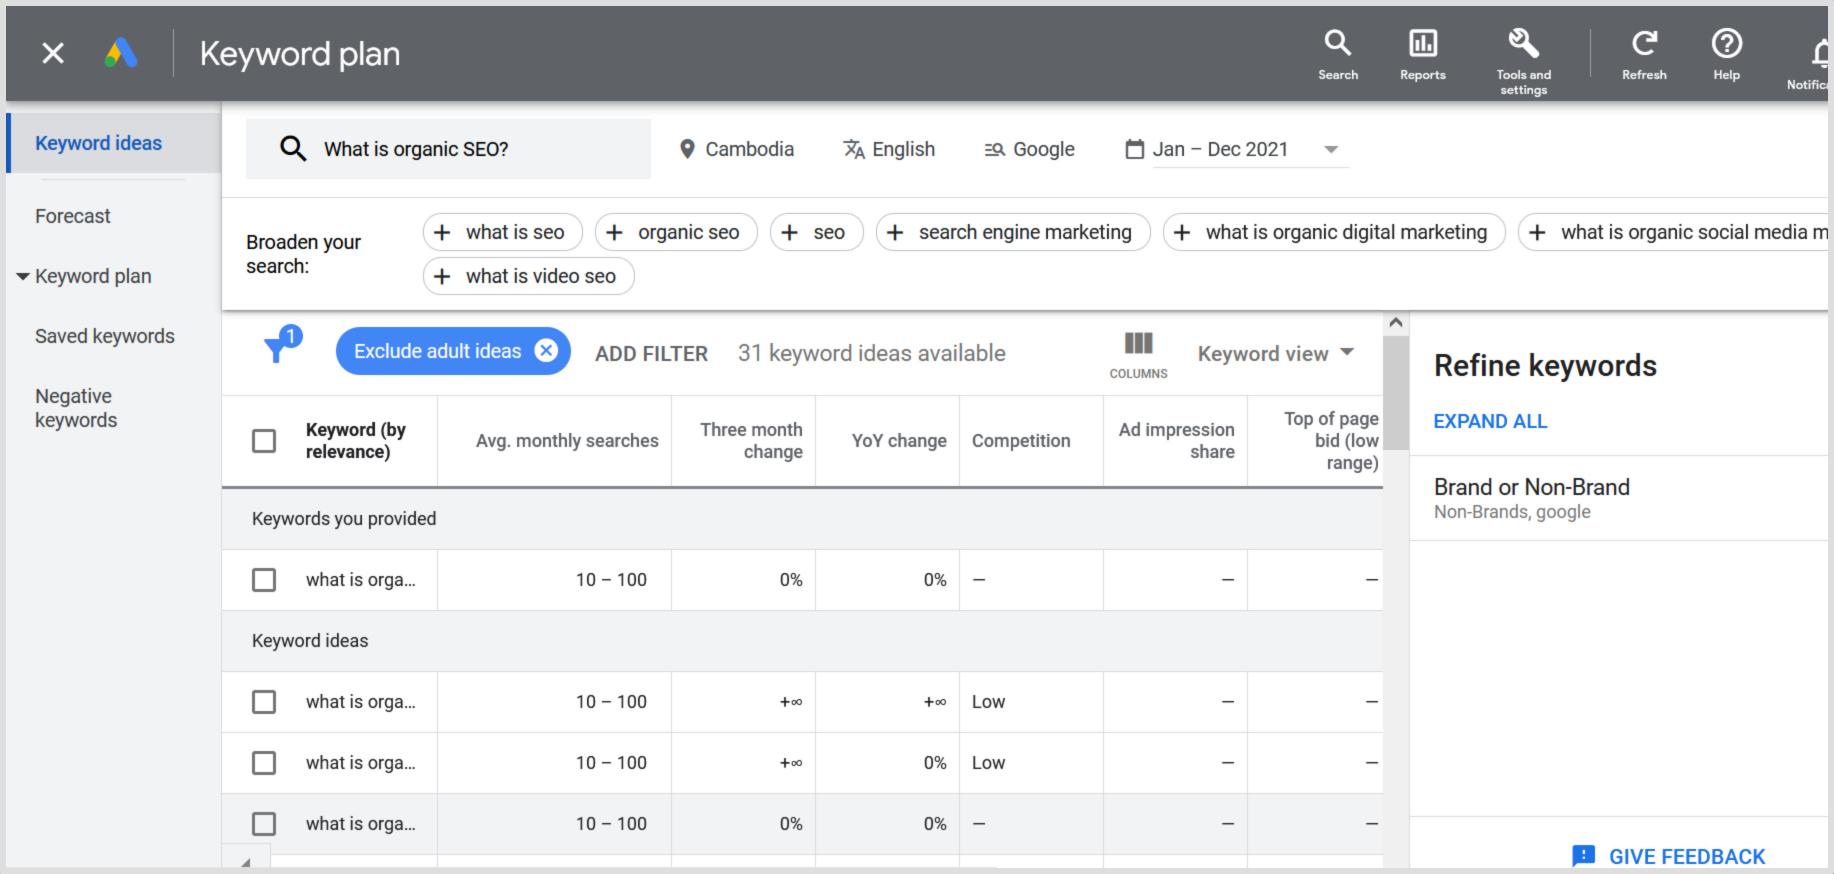Click the English language translate icon
This screenshot has height=874, width=1834.
click(853, 149)
